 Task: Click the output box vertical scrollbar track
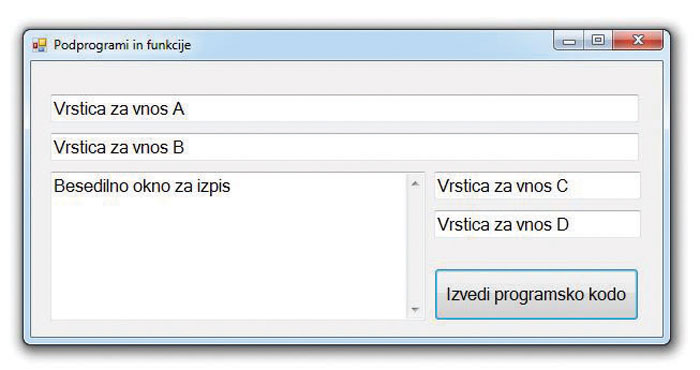(x=415, y=246)
